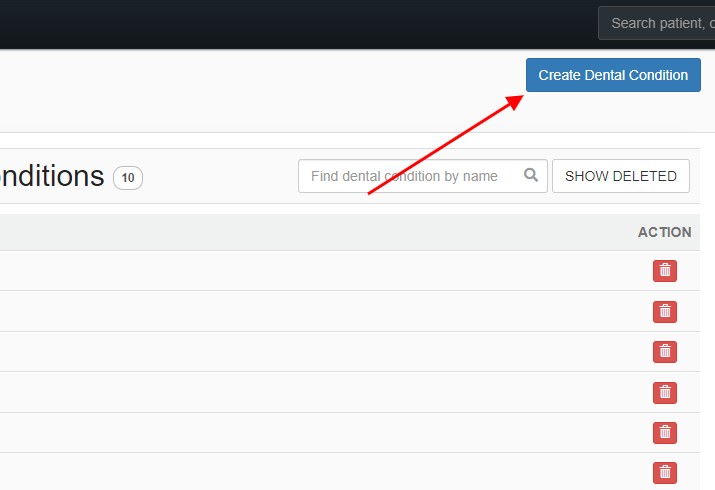This screenshot has width=715, height=490.
Task: Click the ACTION column header
Action: pyautogui.click(x=664, y=232)
